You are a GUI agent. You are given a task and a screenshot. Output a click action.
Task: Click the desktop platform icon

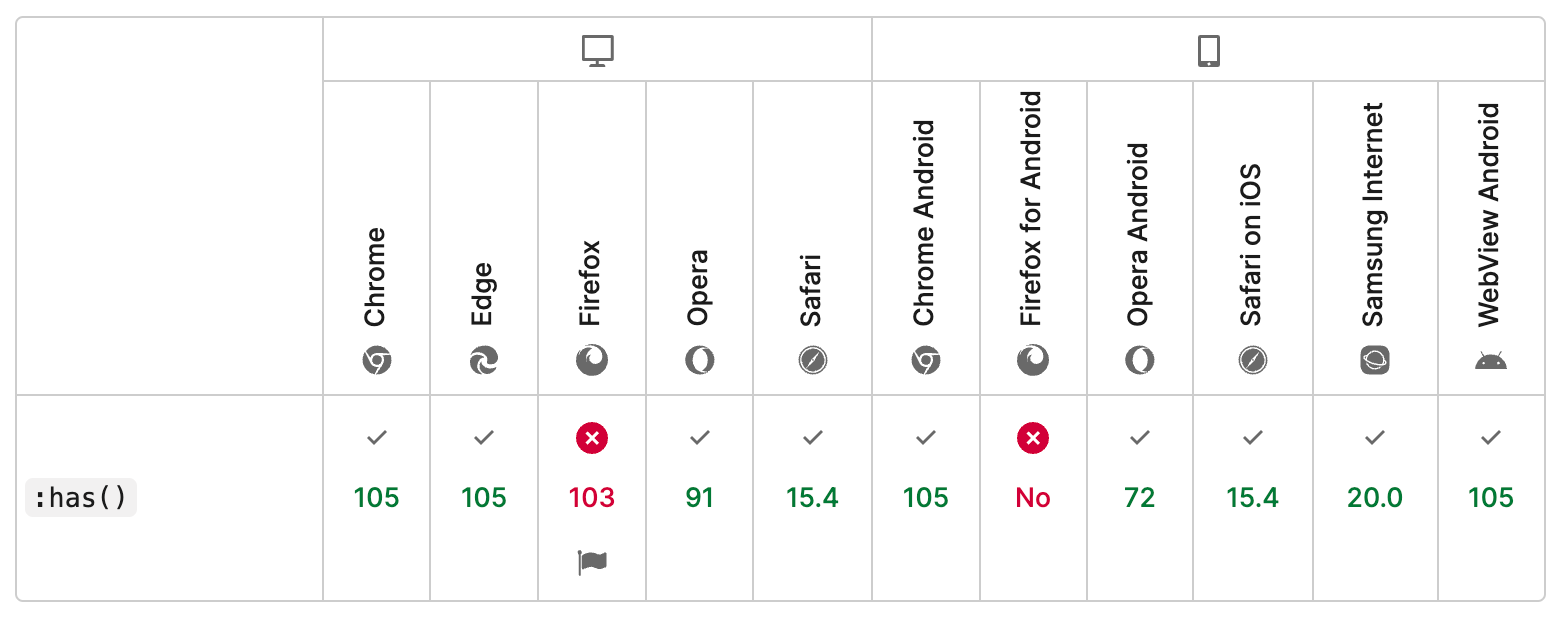pyautogui.click(x=597, y=50)
